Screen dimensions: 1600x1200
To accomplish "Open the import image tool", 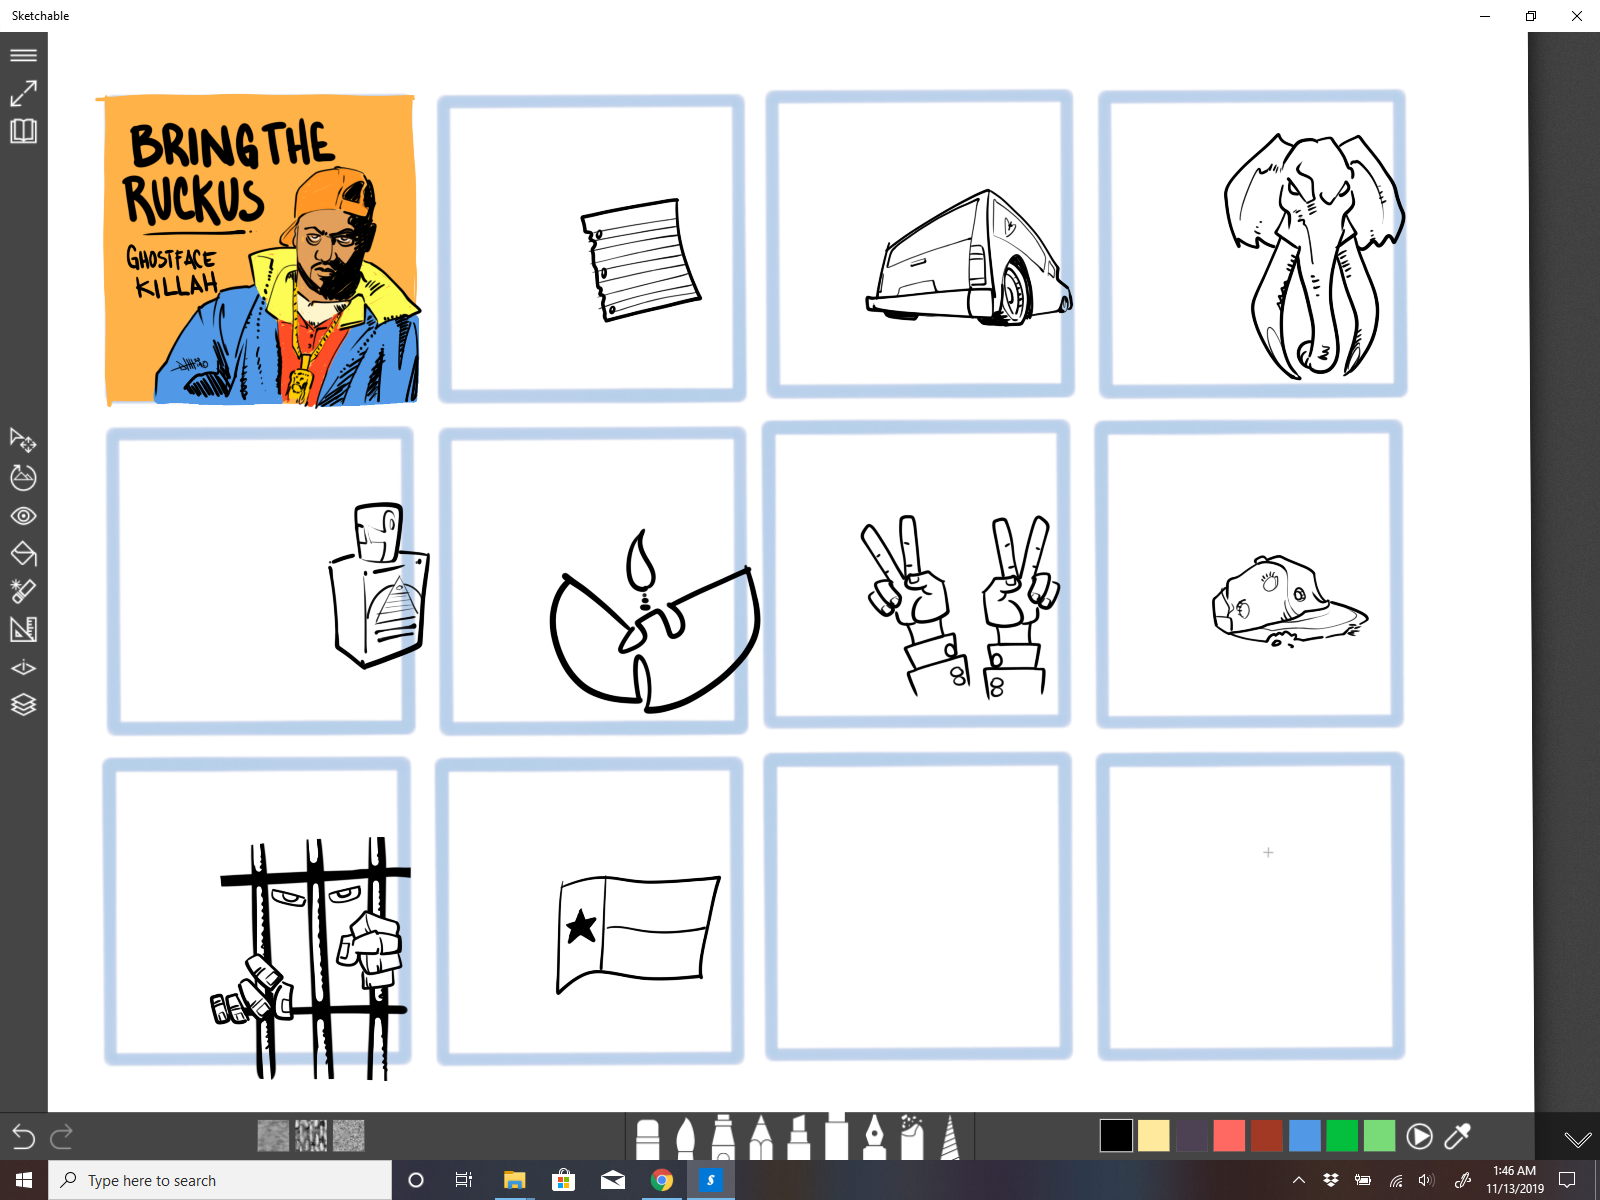I will (23, 478).
